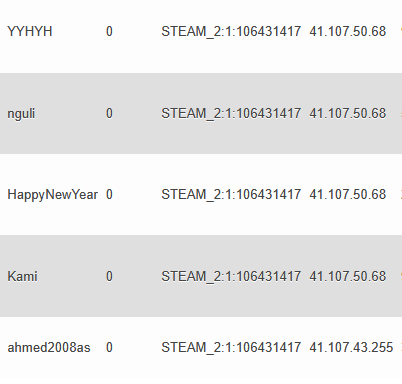
Task: Click the zero value in ahmed2008as row
Action: pos(109,348)
